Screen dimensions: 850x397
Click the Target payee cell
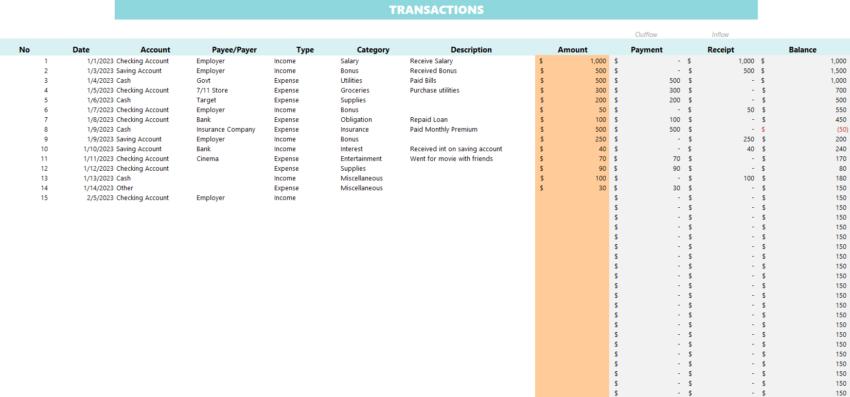click(x=206, y=100)
